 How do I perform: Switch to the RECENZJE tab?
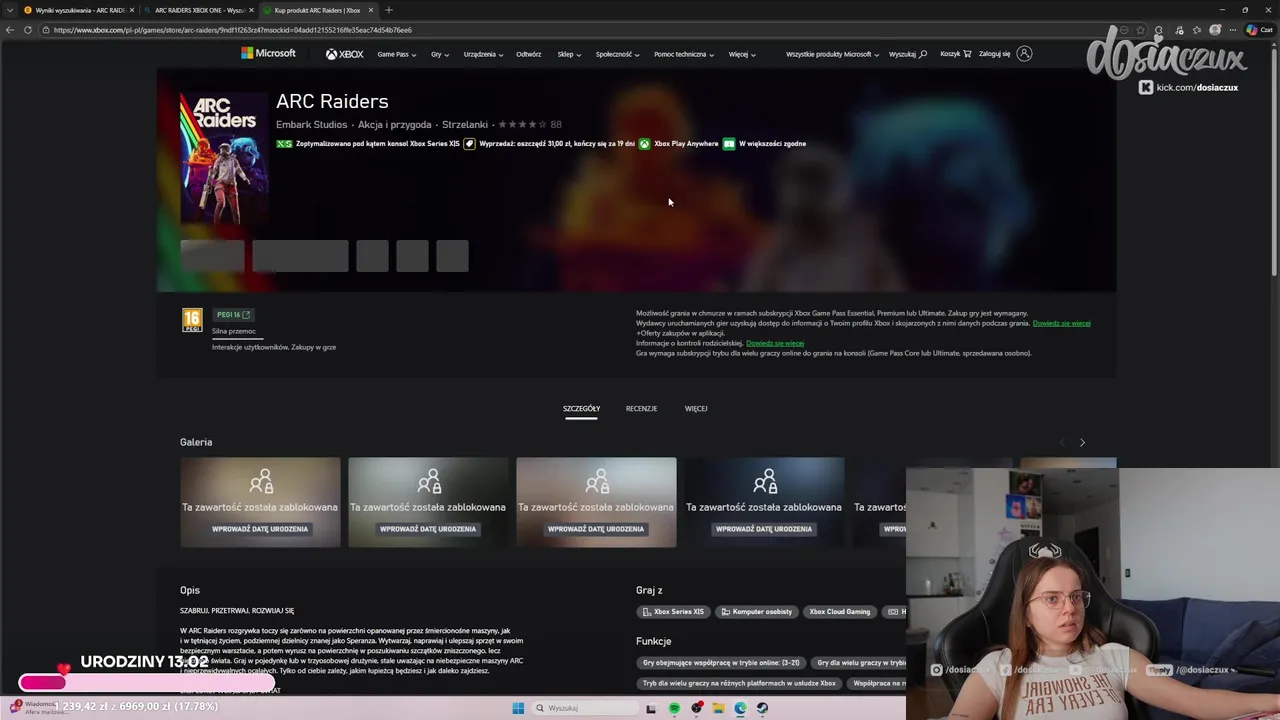(x=641, y=409)
